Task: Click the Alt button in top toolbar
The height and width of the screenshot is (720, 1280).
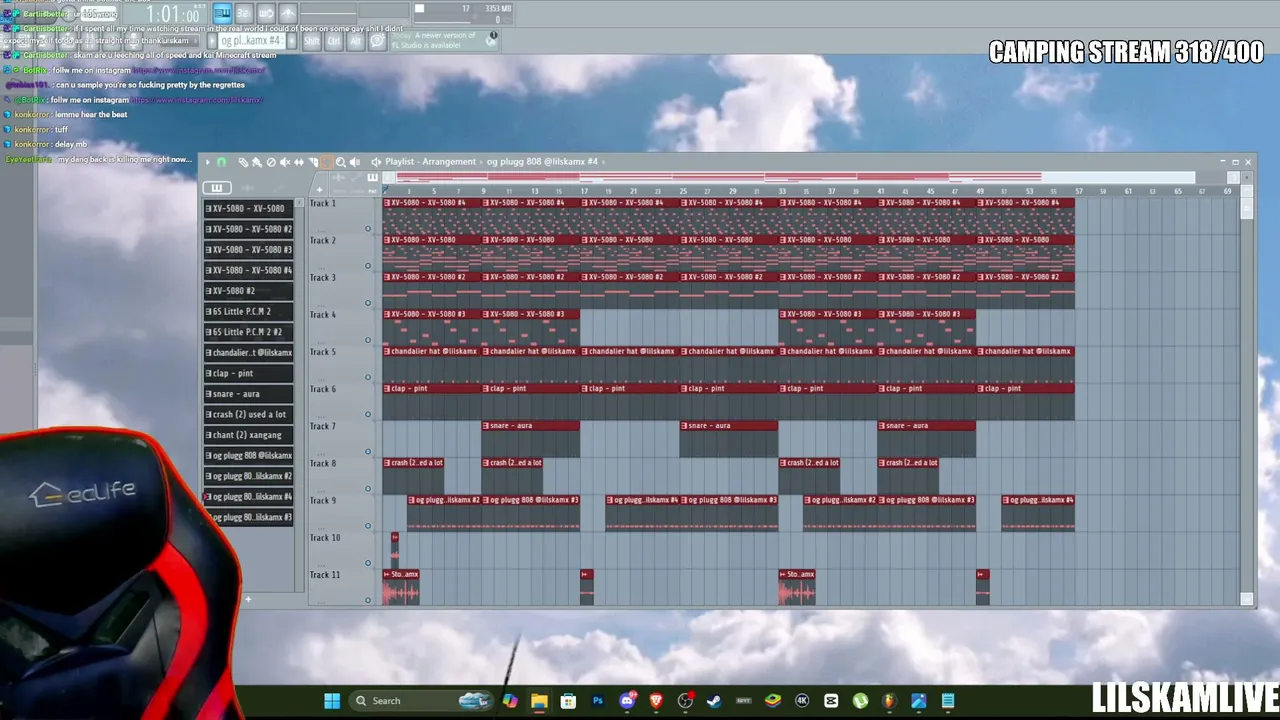Action: 355,41
